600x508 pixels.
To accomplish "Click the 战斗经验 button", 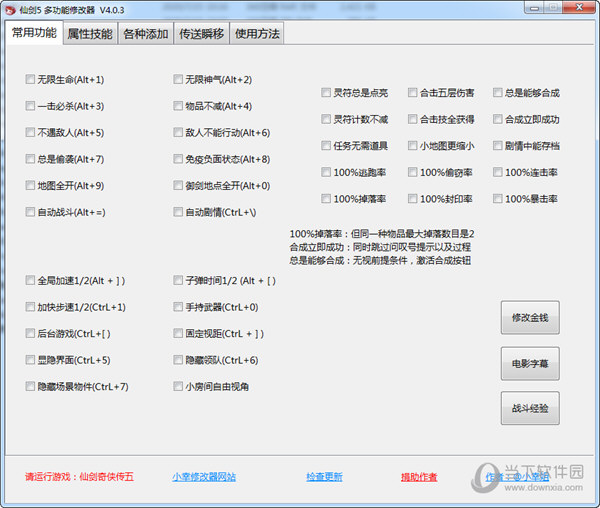I will click(530, 408).
